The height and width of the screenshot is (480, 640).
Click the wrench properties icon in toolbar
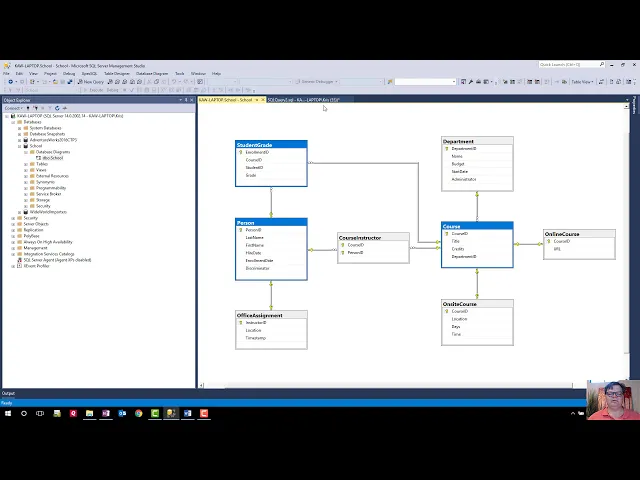tap(471, 82)
